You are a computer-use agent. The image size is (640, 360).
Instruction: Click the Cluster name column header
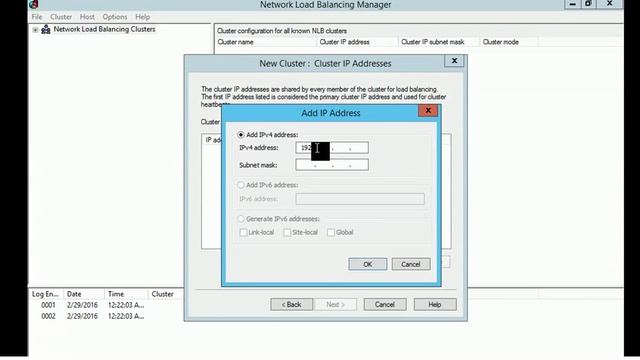point(265,42)
